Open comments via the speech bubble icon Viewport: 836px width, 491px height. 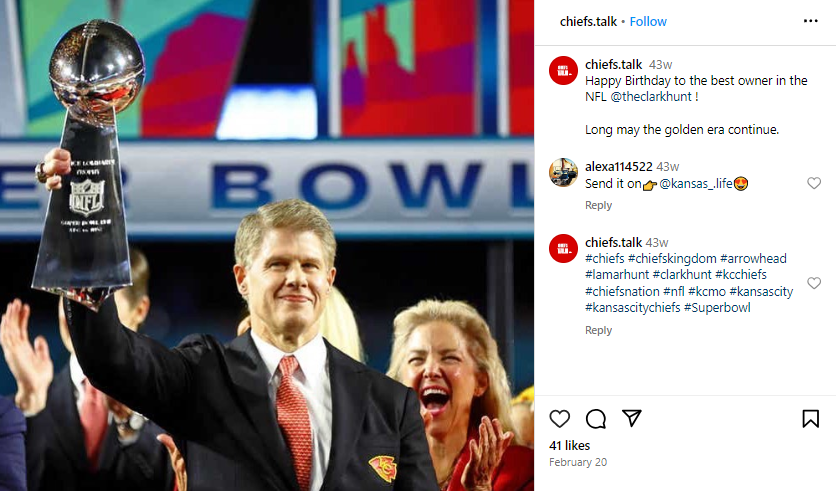coord(596,419)
